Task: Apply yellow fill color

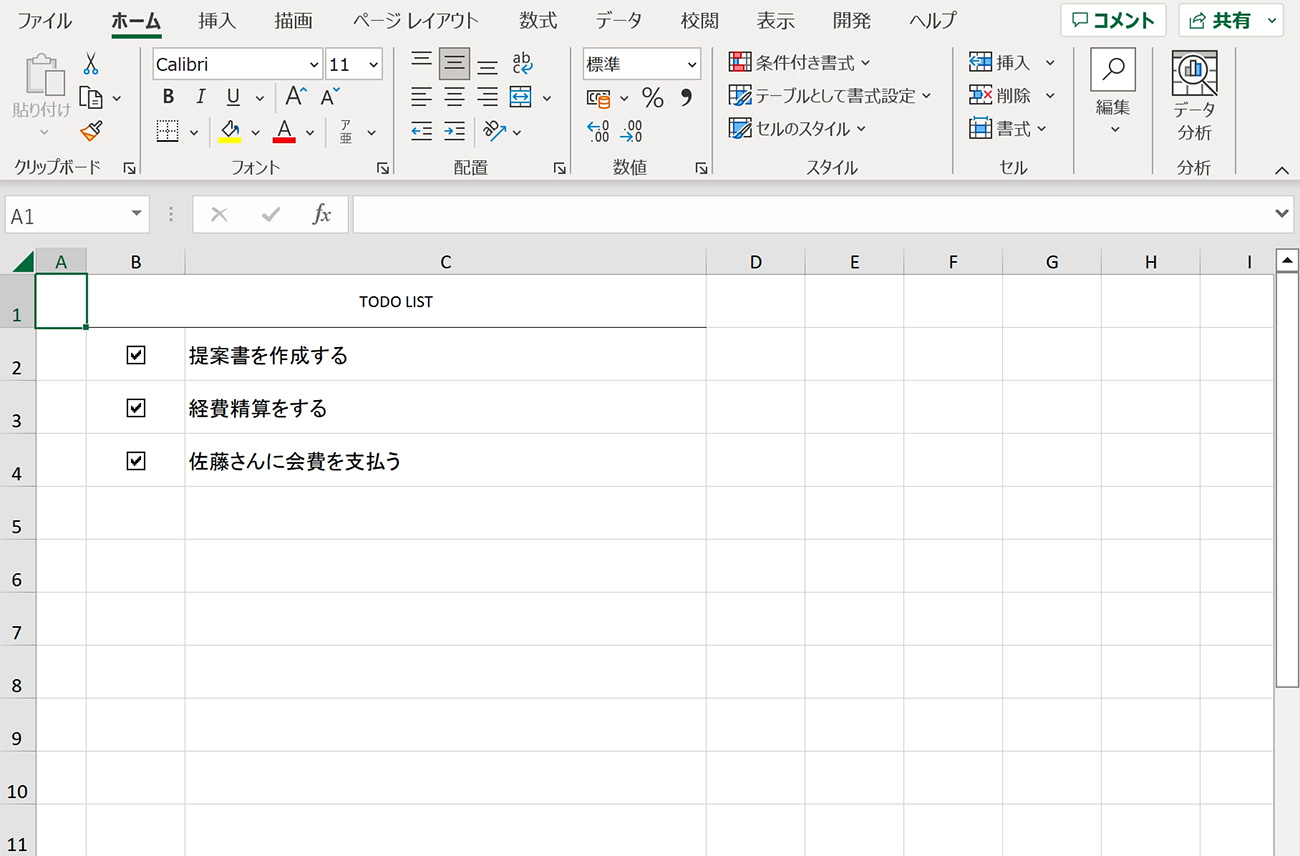Action: coord(230,131)
